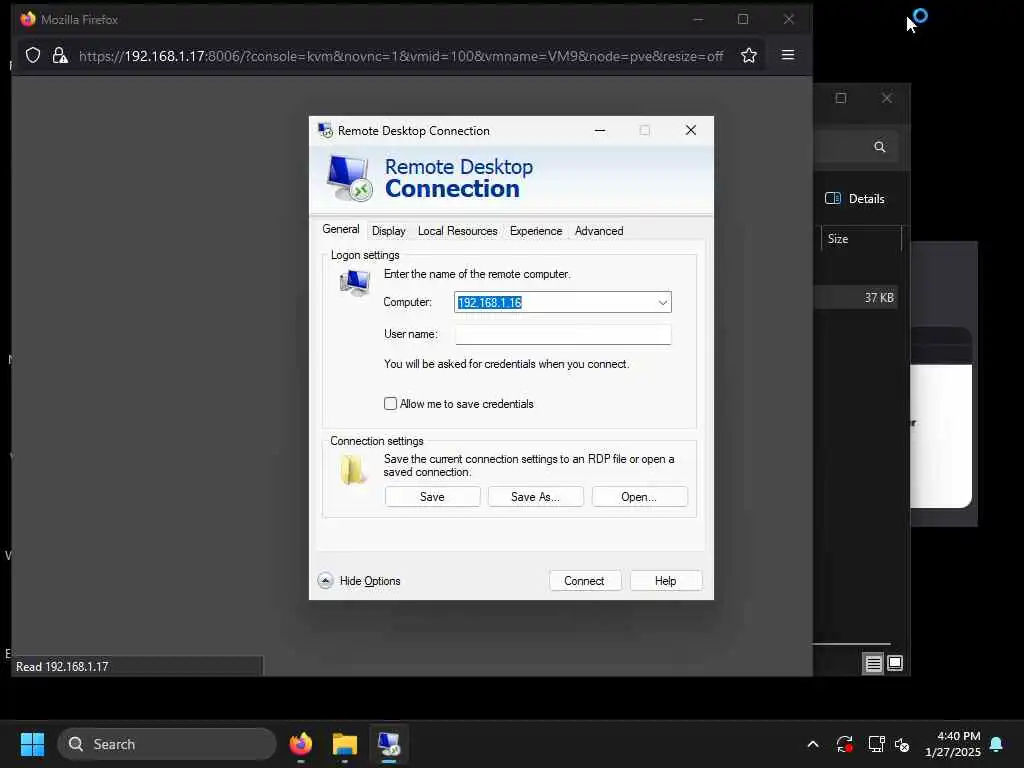Click the Connect button
Screen dimensions: 1024x768
[x=584, y=581]
